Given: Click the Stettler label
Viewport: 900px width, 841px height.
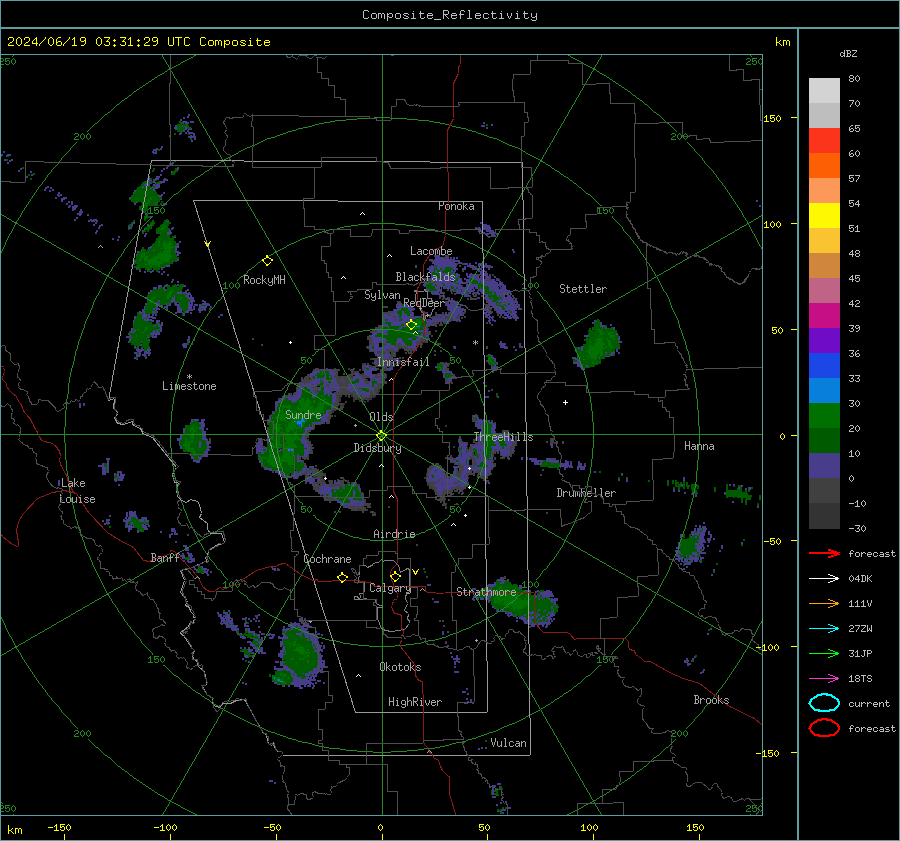Looking at the screenshot, I should click(x=583, y=289).
